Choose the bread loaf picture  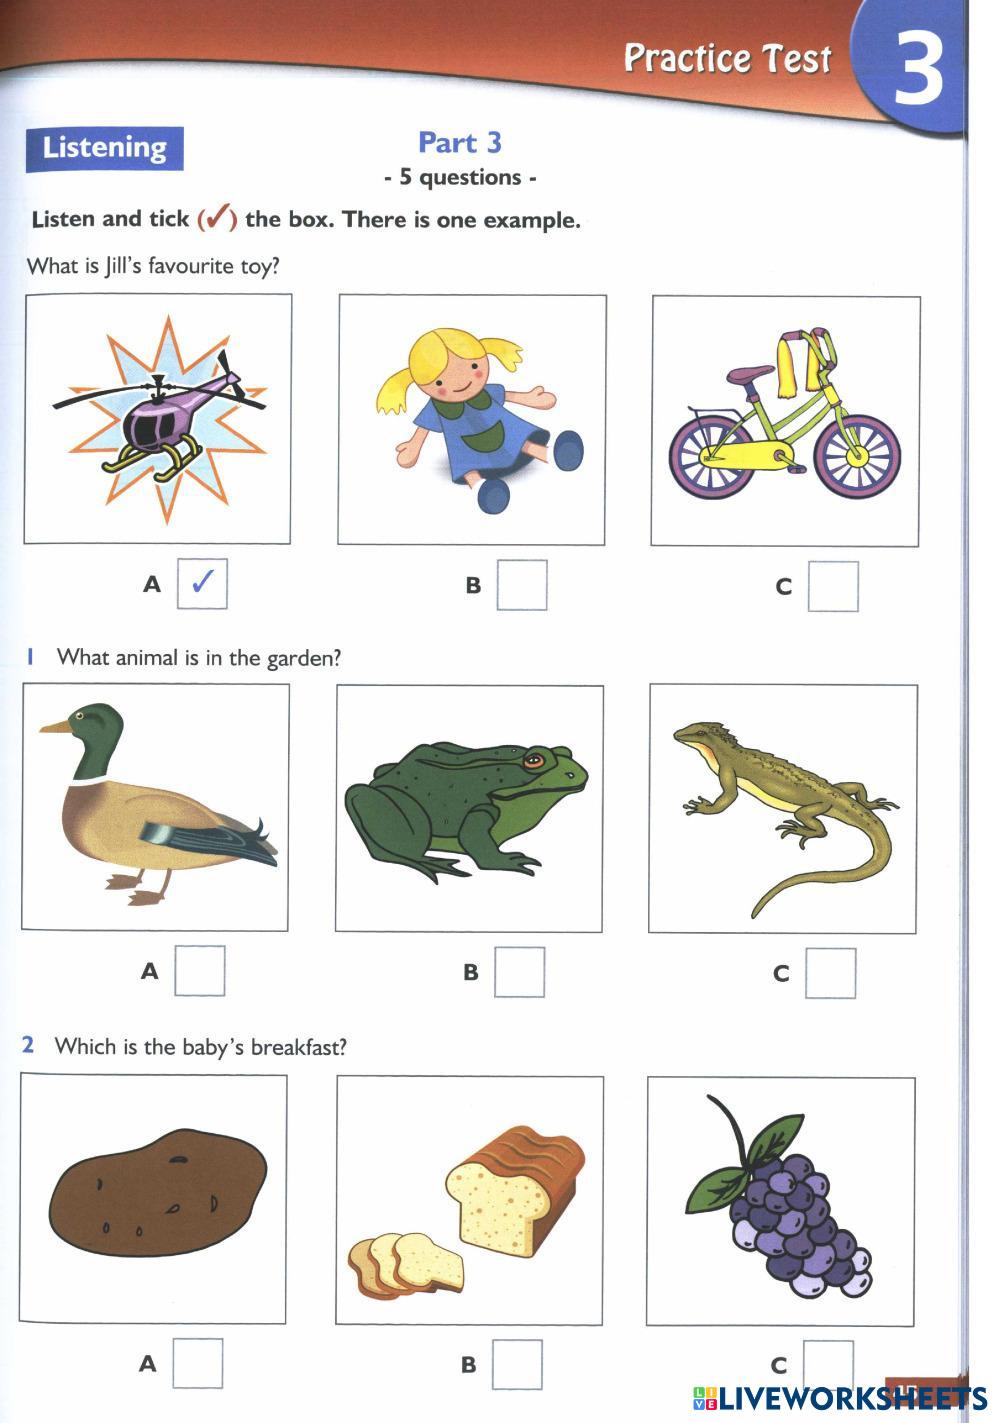(x=470, y=1201)
